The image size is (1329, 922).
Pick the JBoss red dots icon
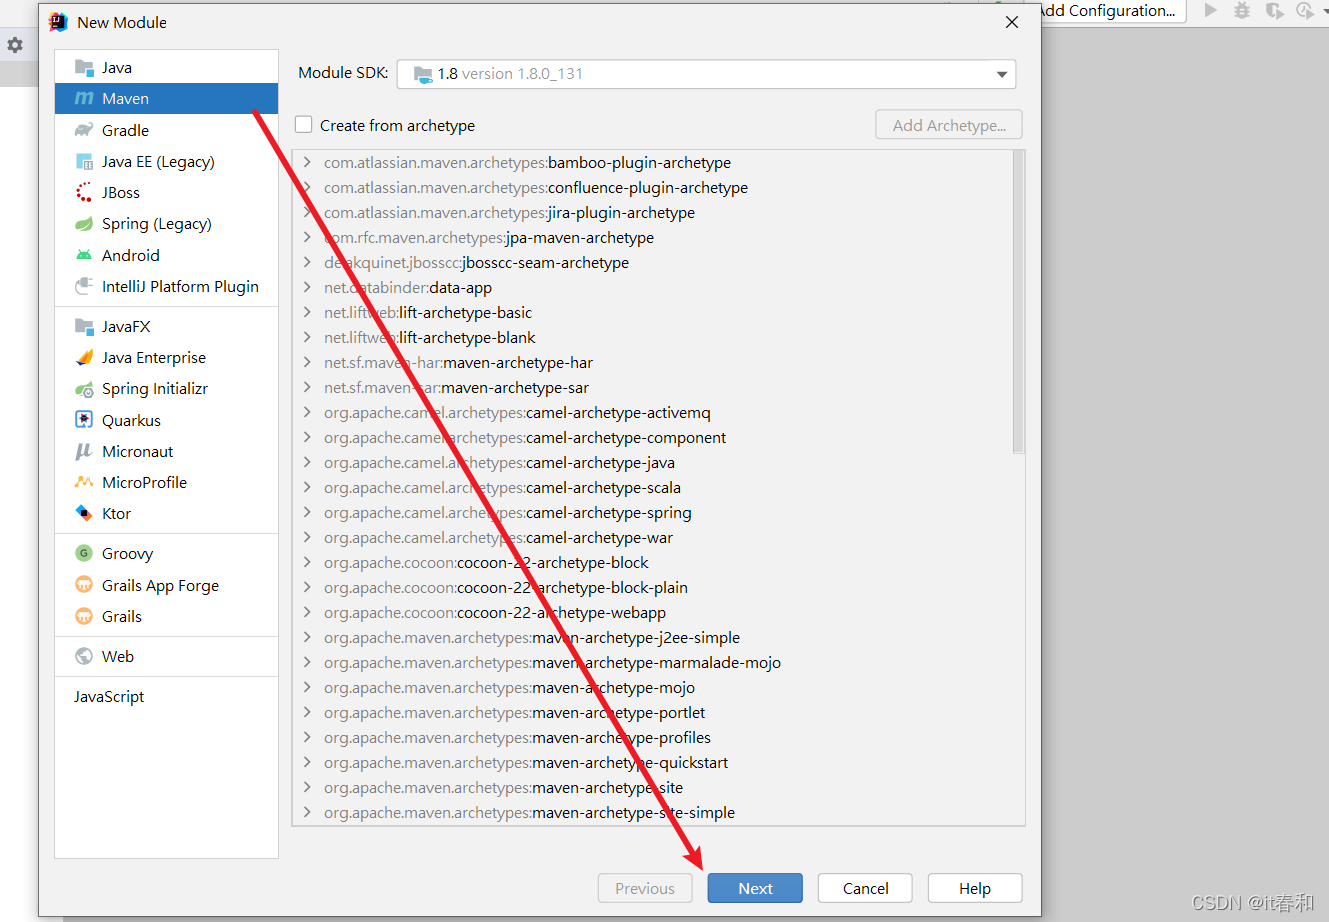[84, 193]
